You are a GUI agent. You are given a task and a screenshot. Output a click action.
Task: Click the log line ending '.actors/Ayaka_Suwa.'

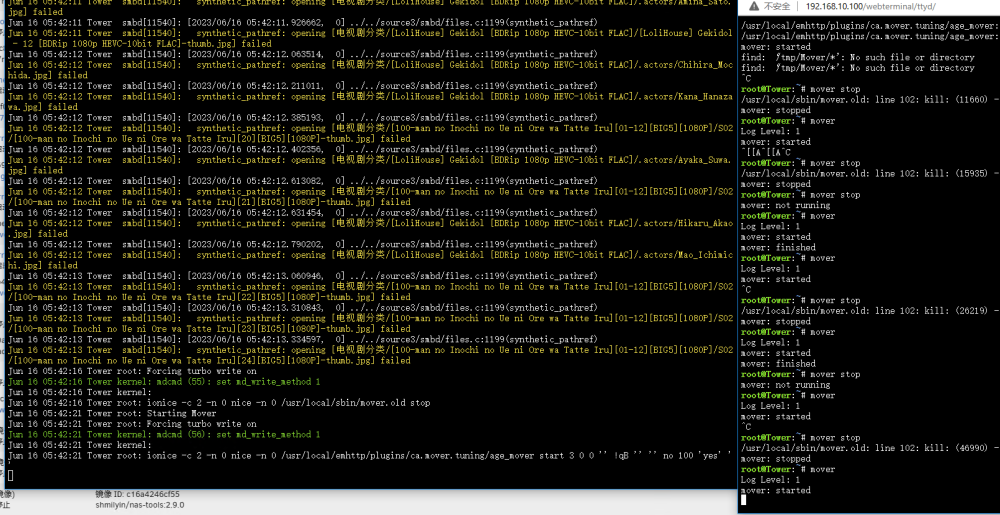pos(370,160)
